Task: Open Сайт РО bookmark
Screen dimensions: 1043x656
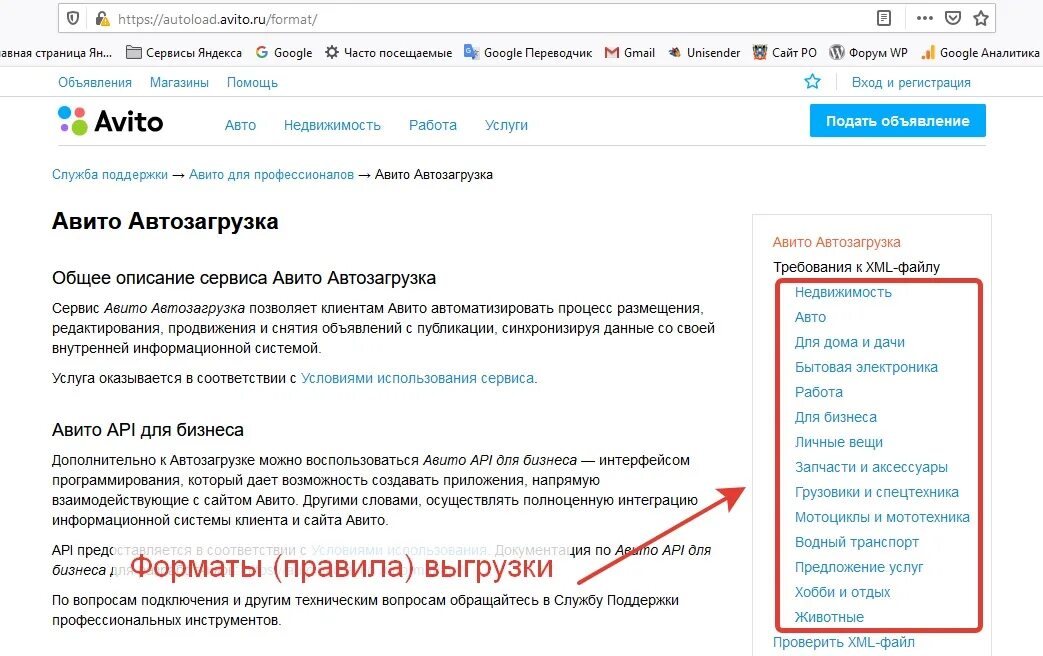Action: click(x=785, y=53)
